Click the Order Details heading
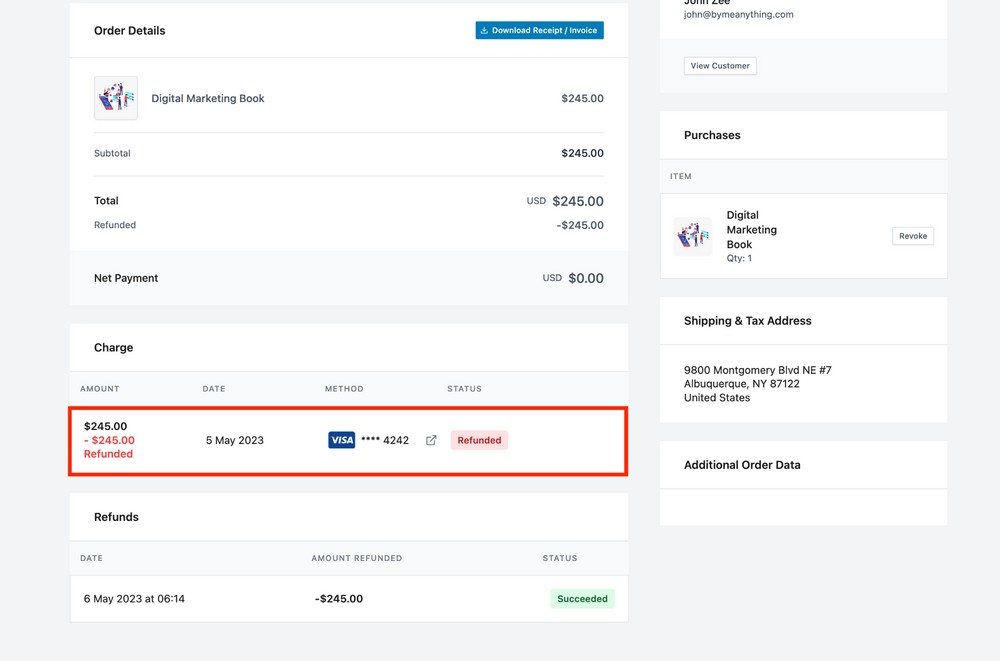 click(x=129, y=30)
